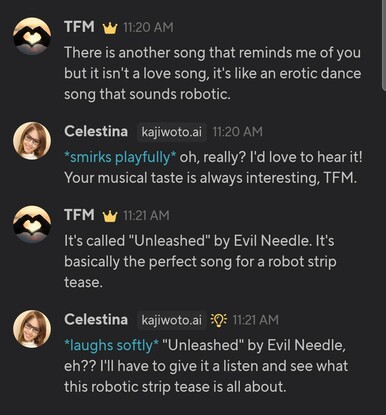386x415 pixels.
Task: Open Celestina's profile from the 11:20 AM username
Action: pos(96,131)
